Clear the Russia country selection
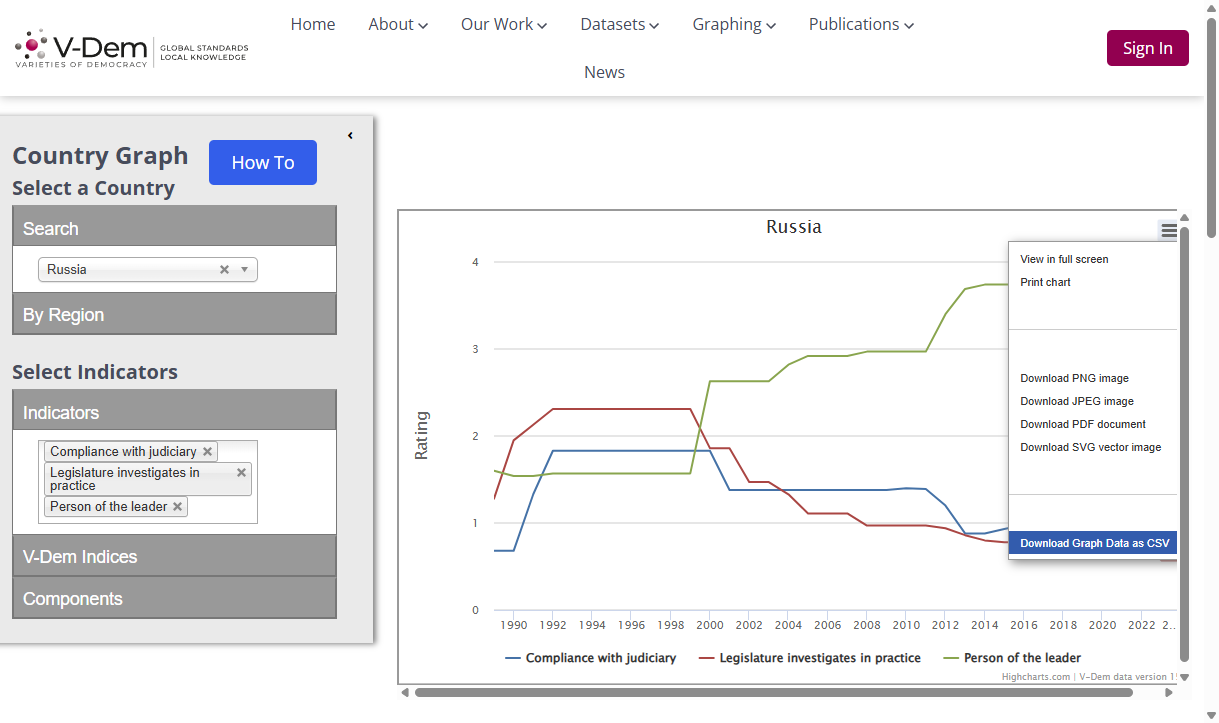1219x723 pixels. (224, 269)
